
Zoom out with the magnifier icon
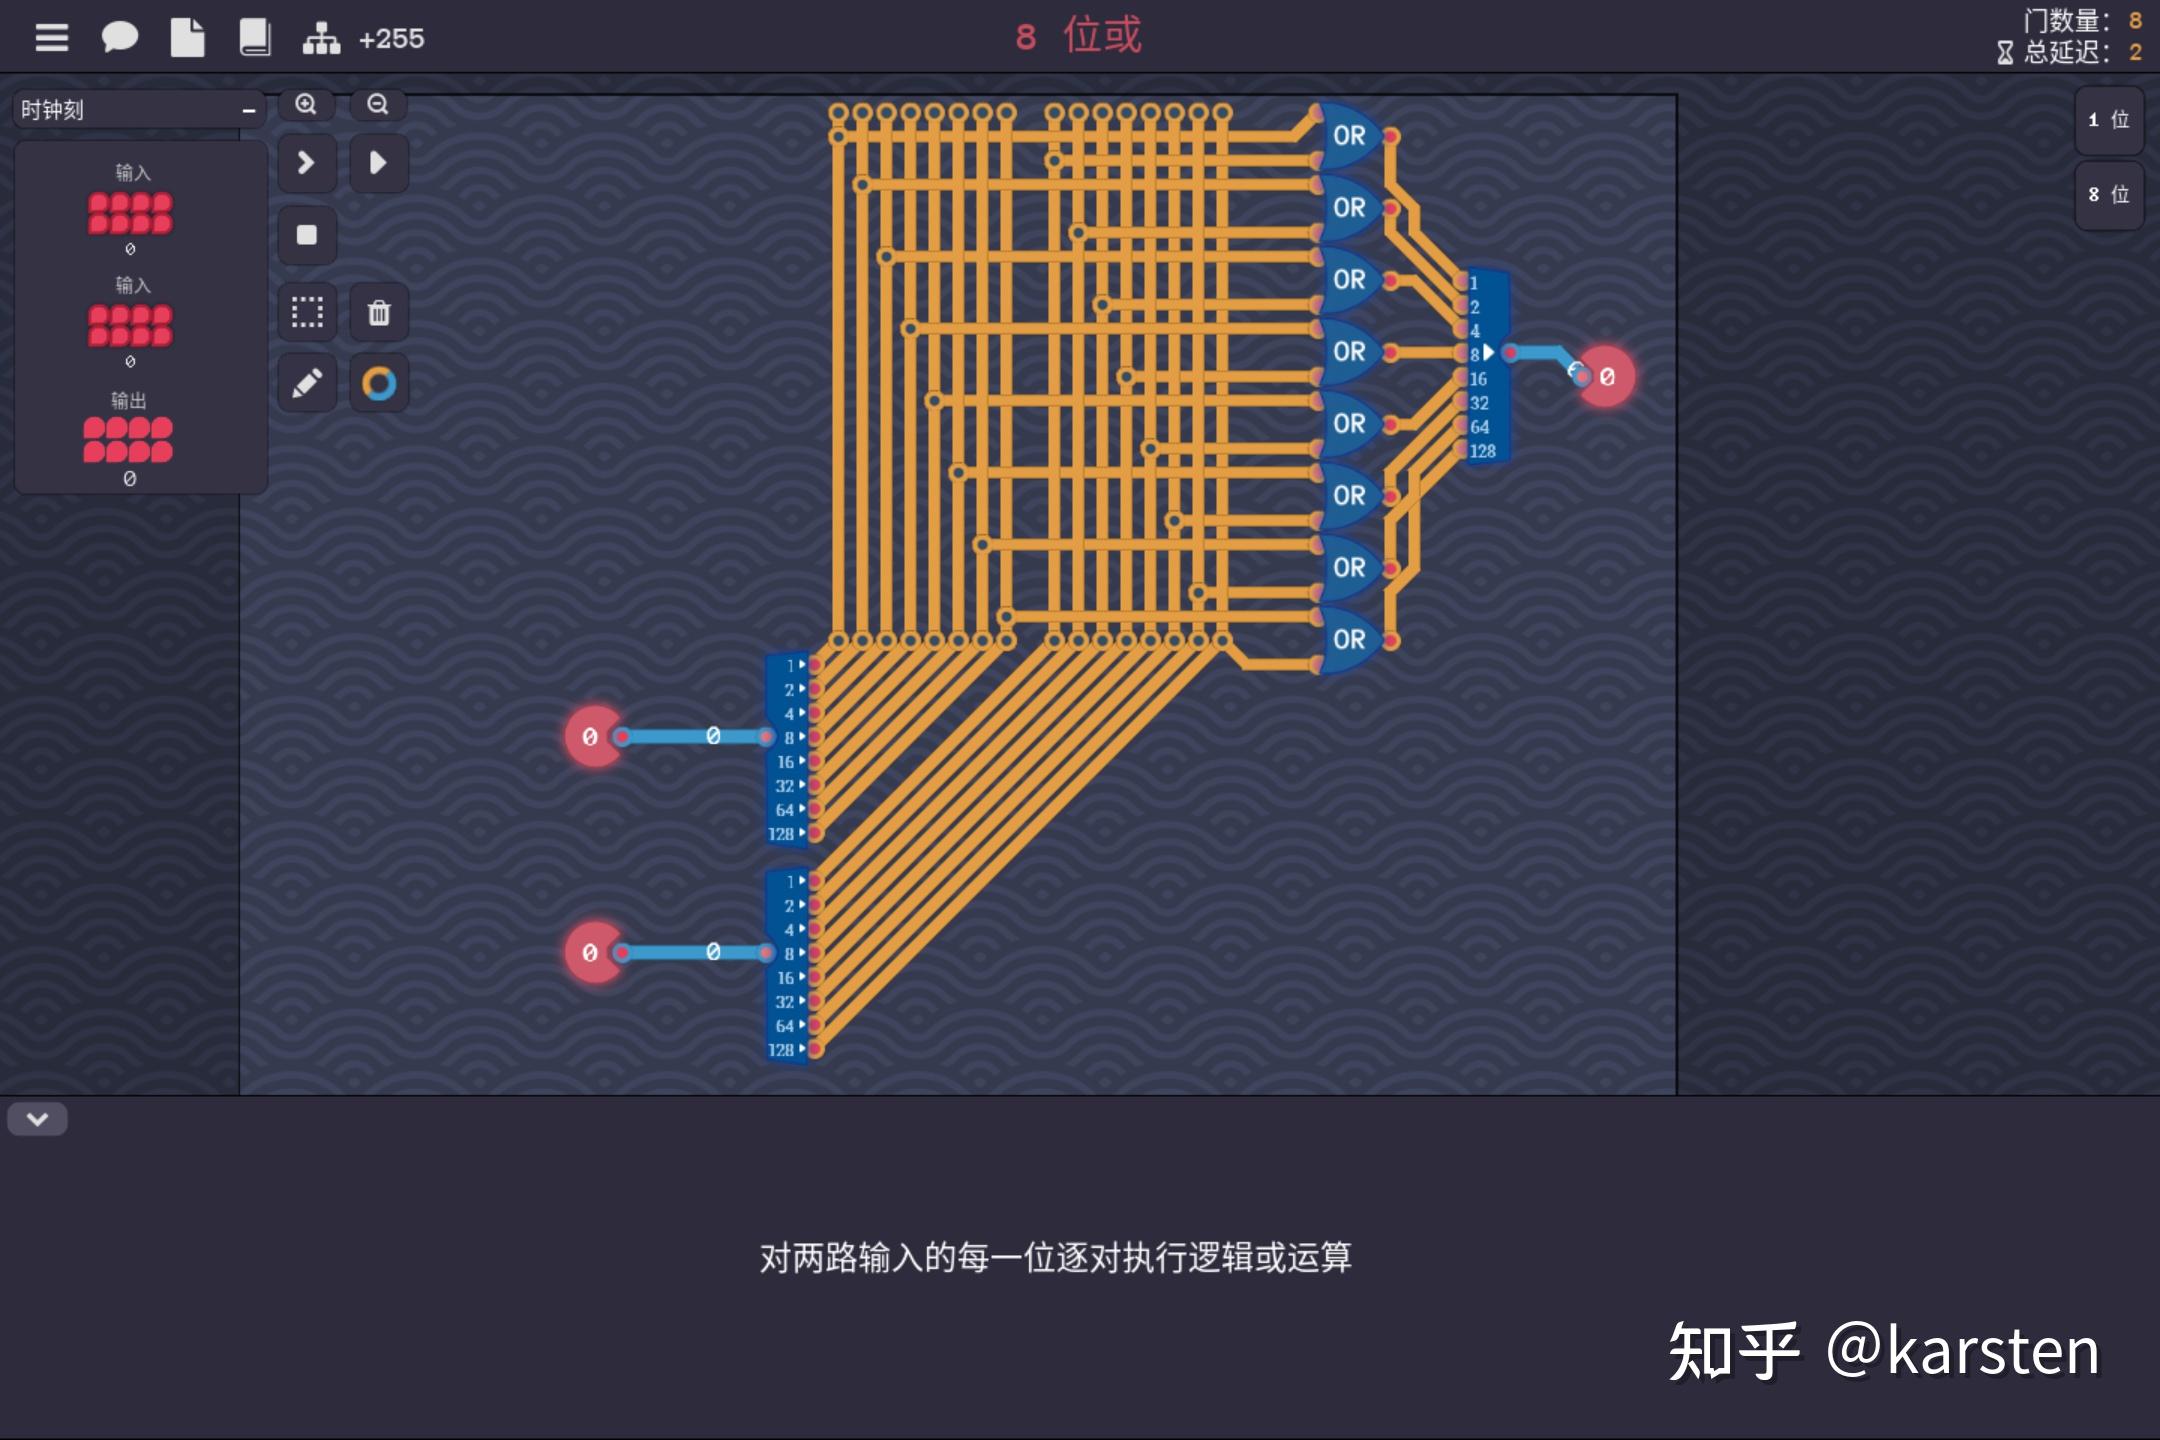coord(378,104)
